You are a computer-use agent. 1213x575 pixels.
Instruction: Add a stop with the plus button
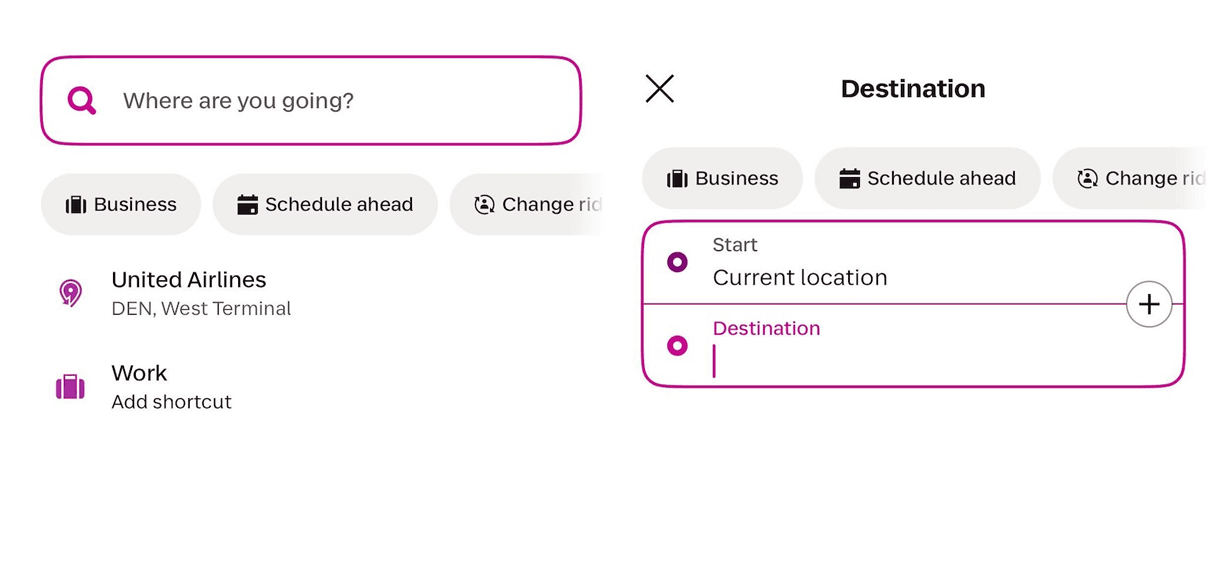(x=1149, y=304)
